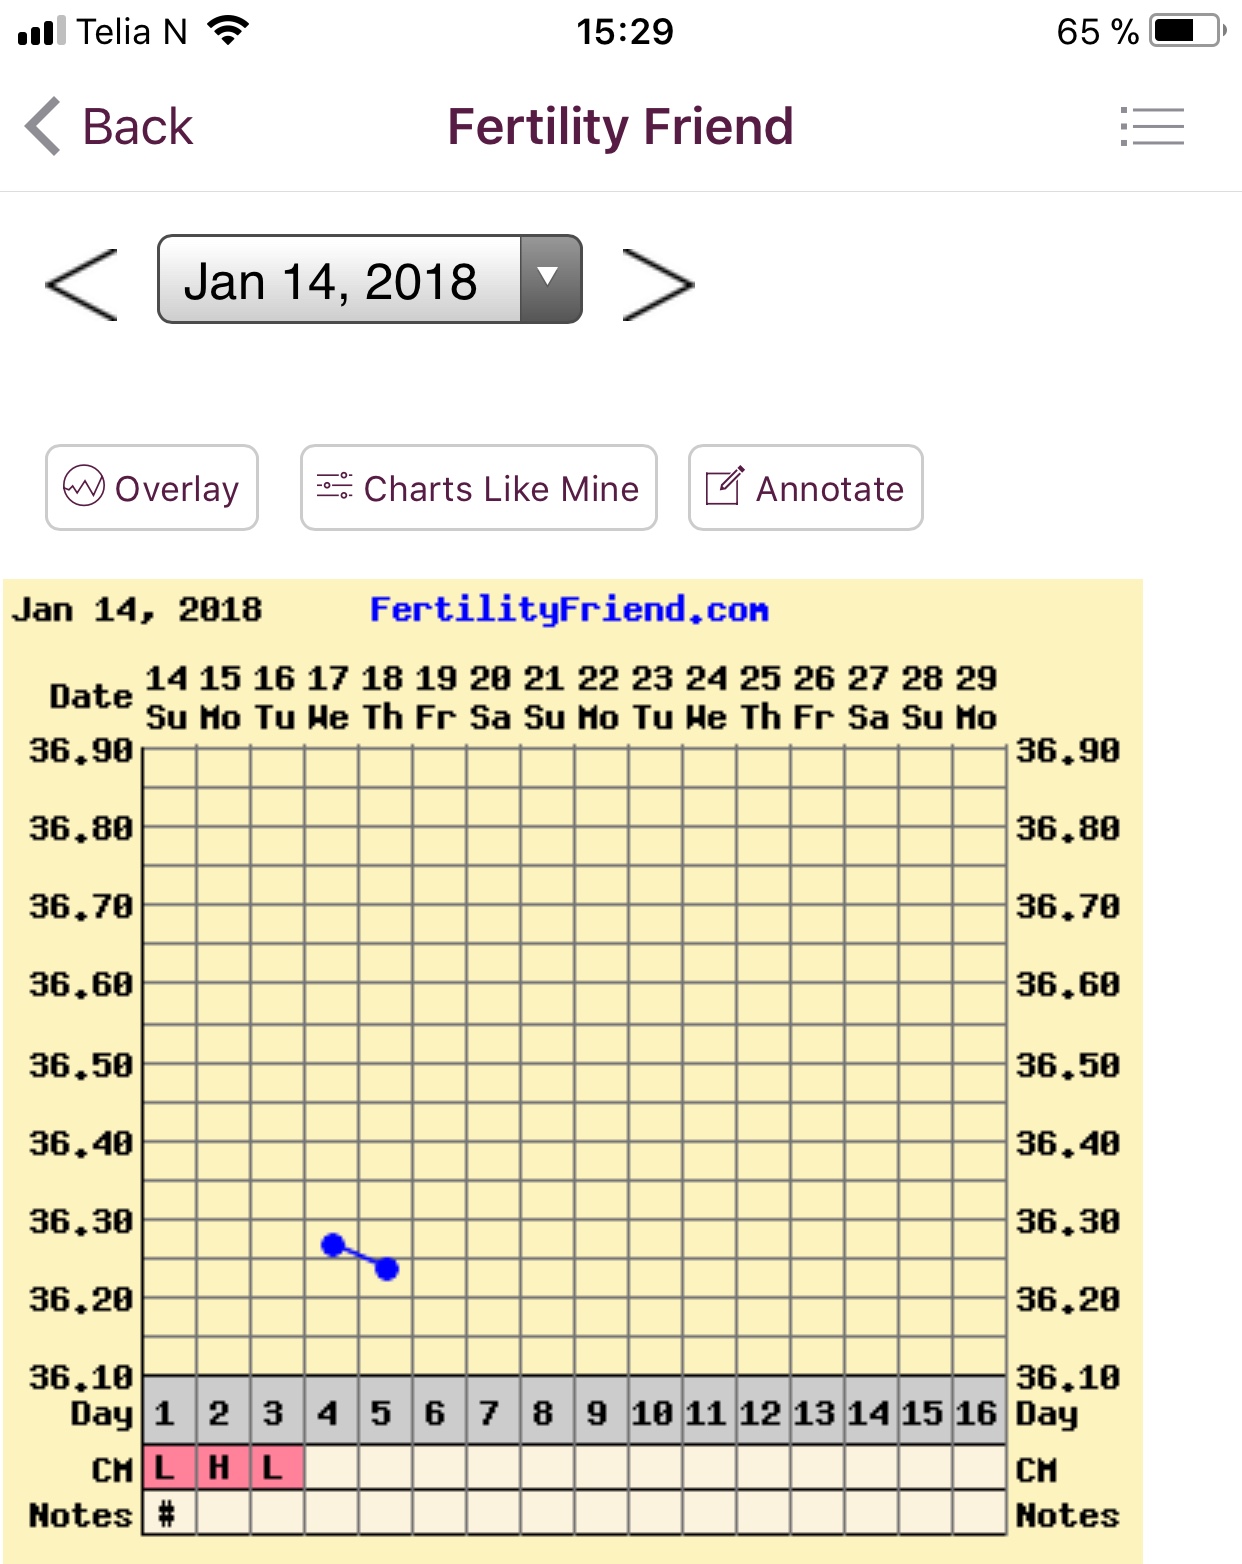Viewport: 1242px width, 1564px height.
Task: Tap the Back text link
Action: pyautogui.click(x=137, y=127)
